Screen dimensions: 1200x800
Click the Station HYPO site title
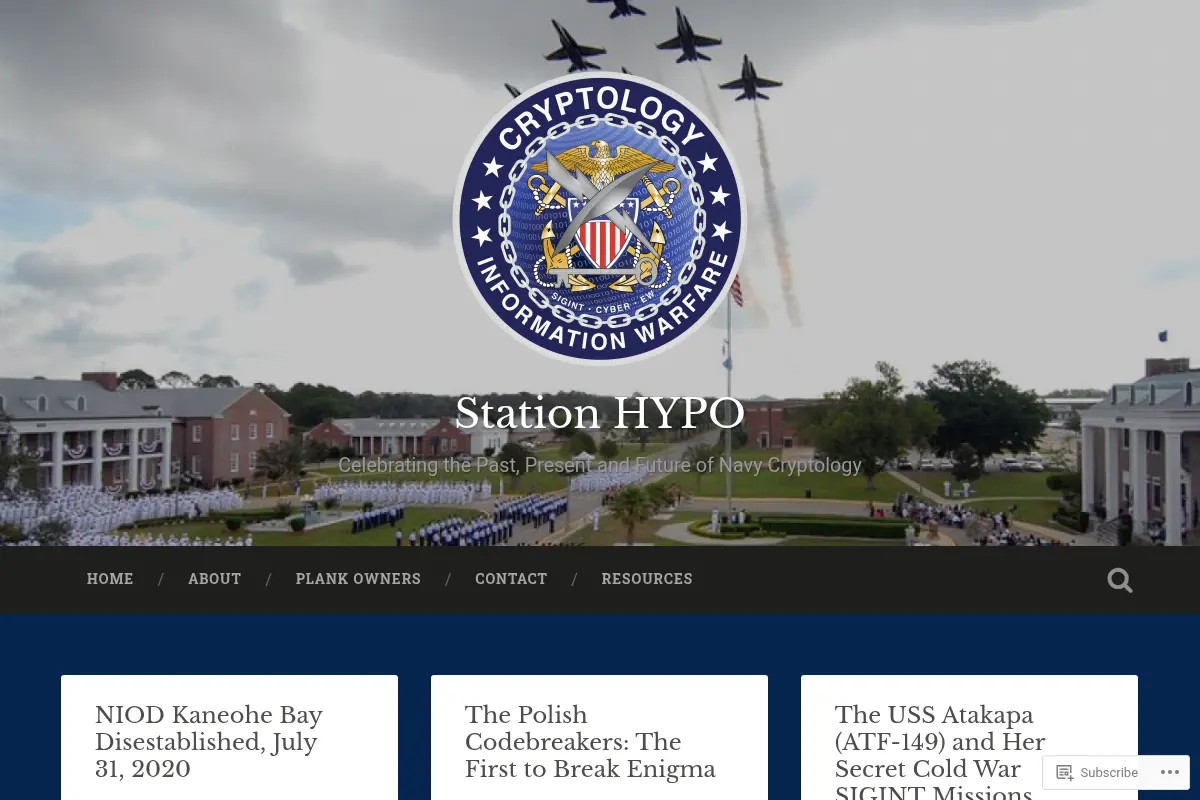pos(600,413)
